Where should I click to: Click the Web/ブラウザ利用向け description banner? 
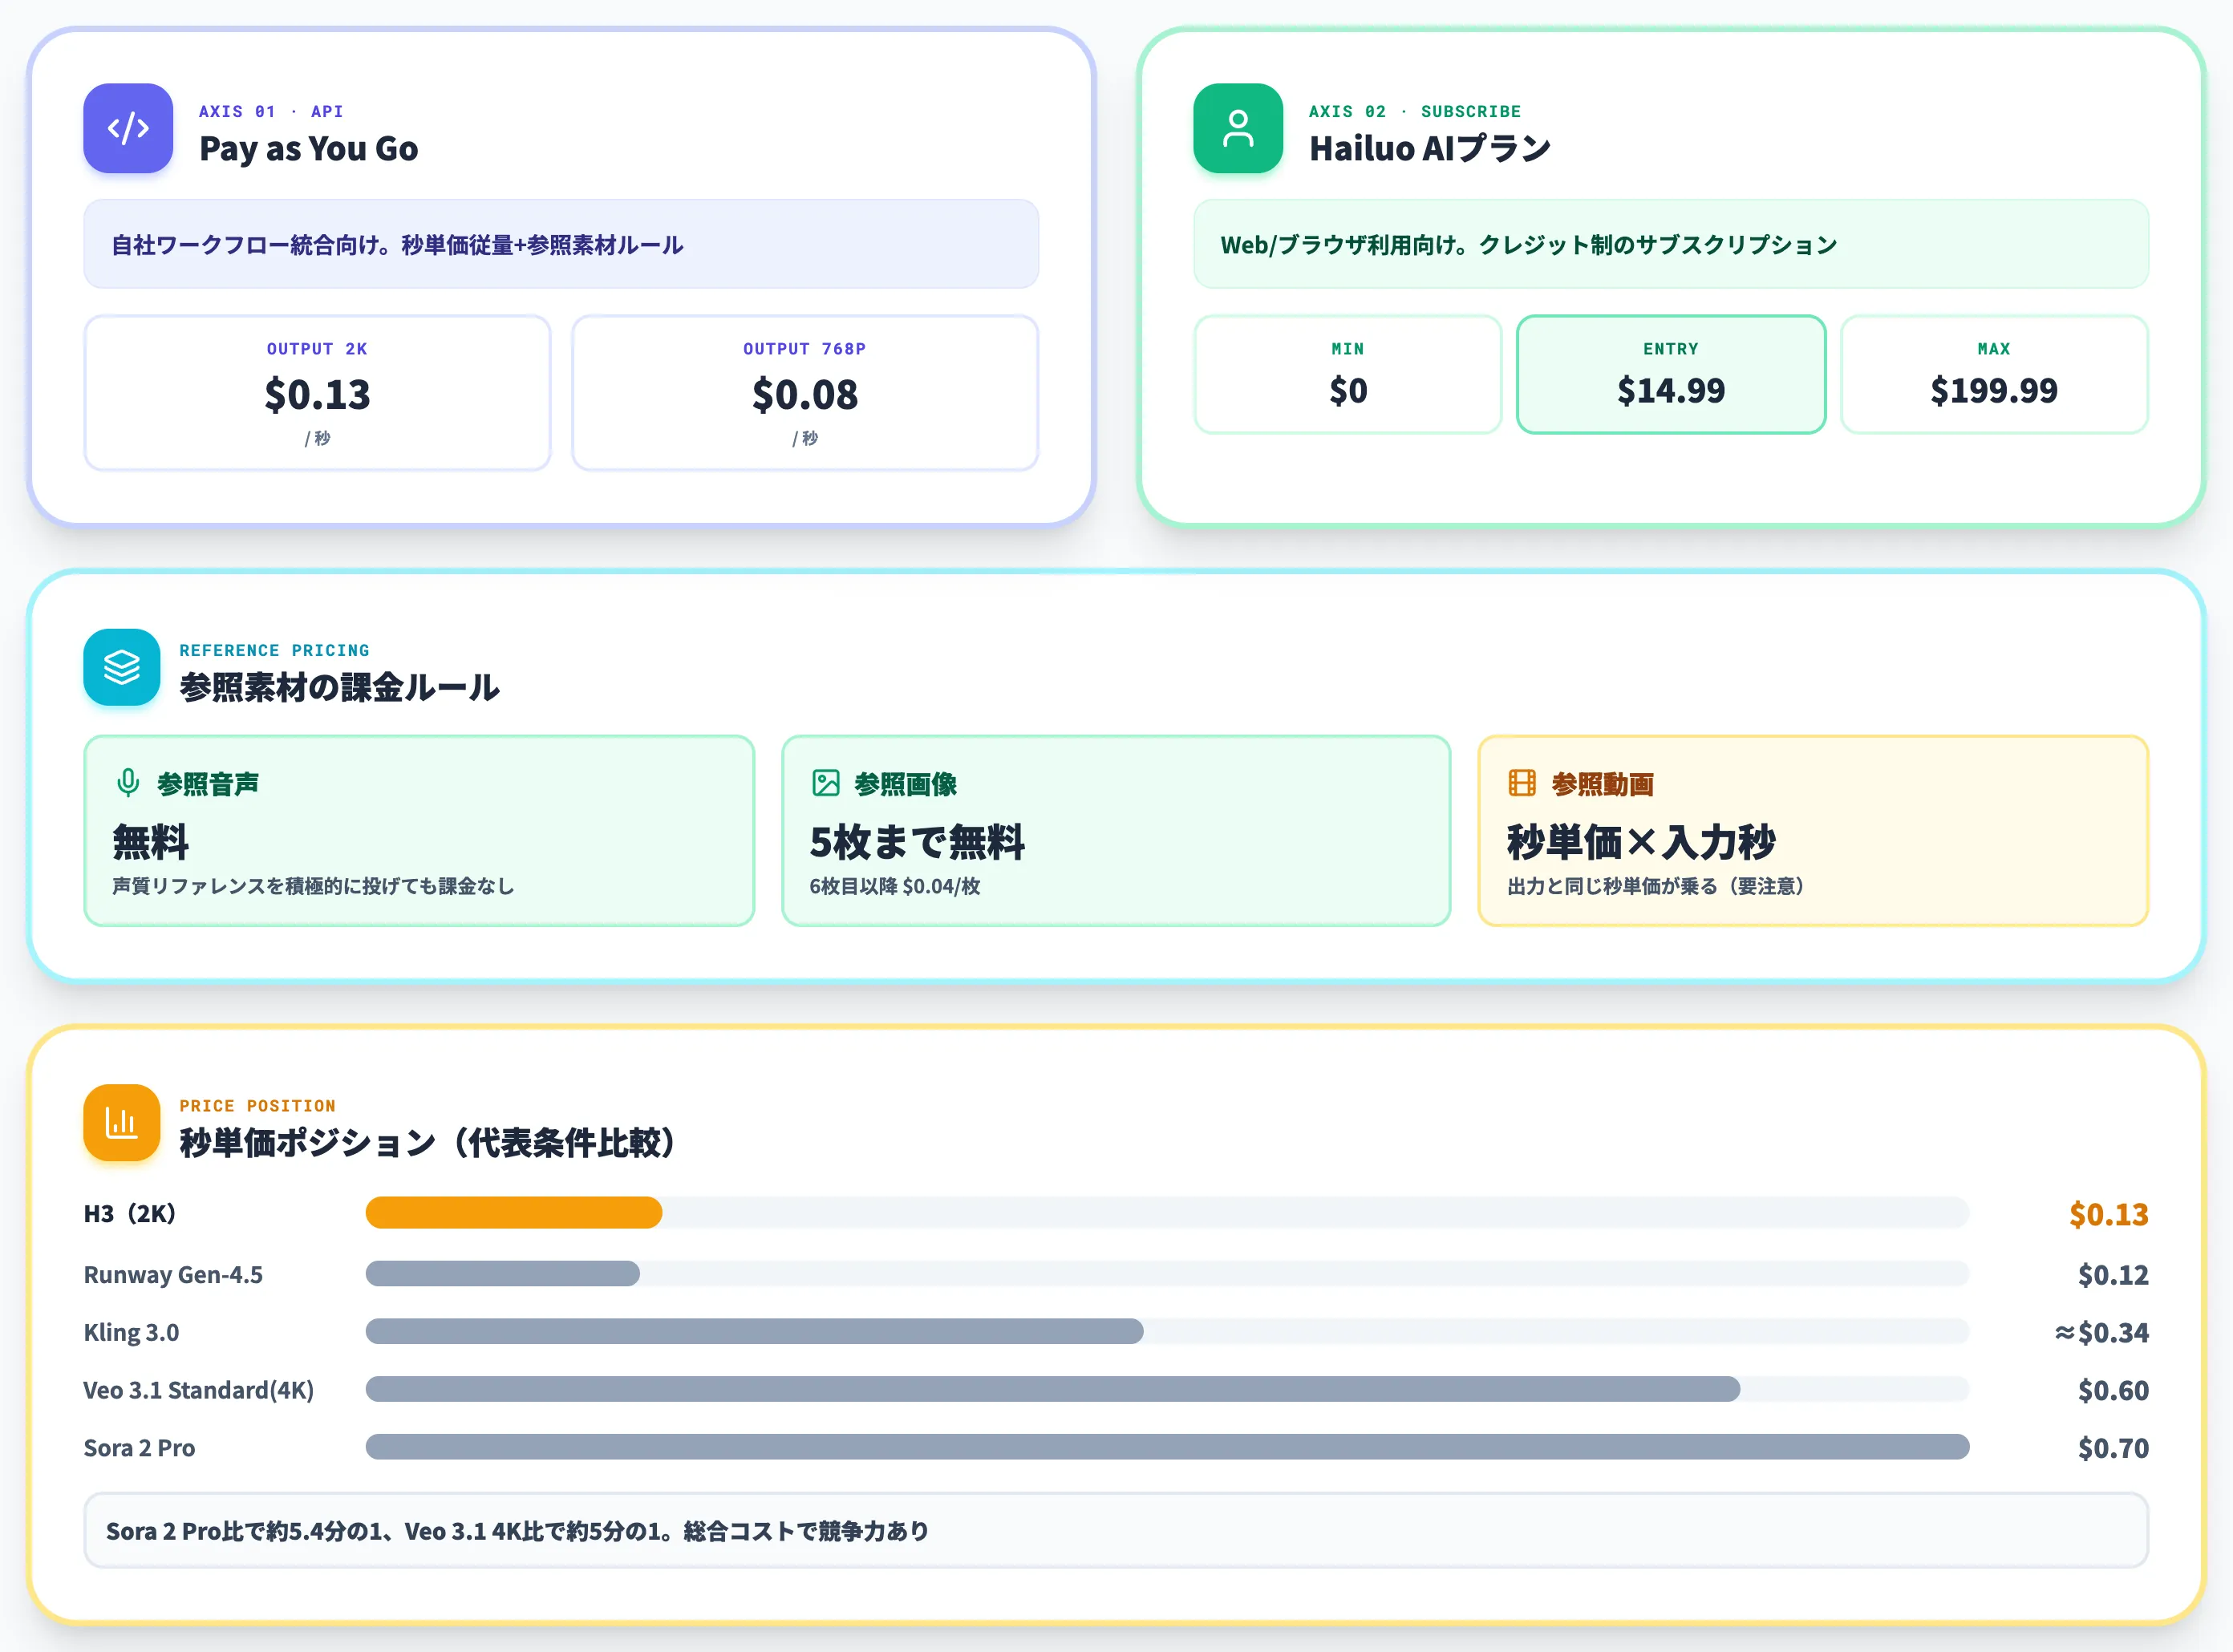[x=1671, y=244]
